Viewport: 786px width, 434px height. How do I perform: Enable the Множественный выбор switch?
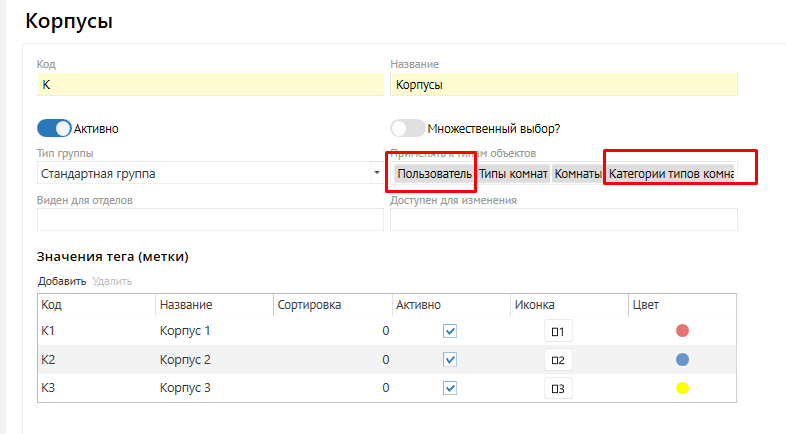pos(407,128)
